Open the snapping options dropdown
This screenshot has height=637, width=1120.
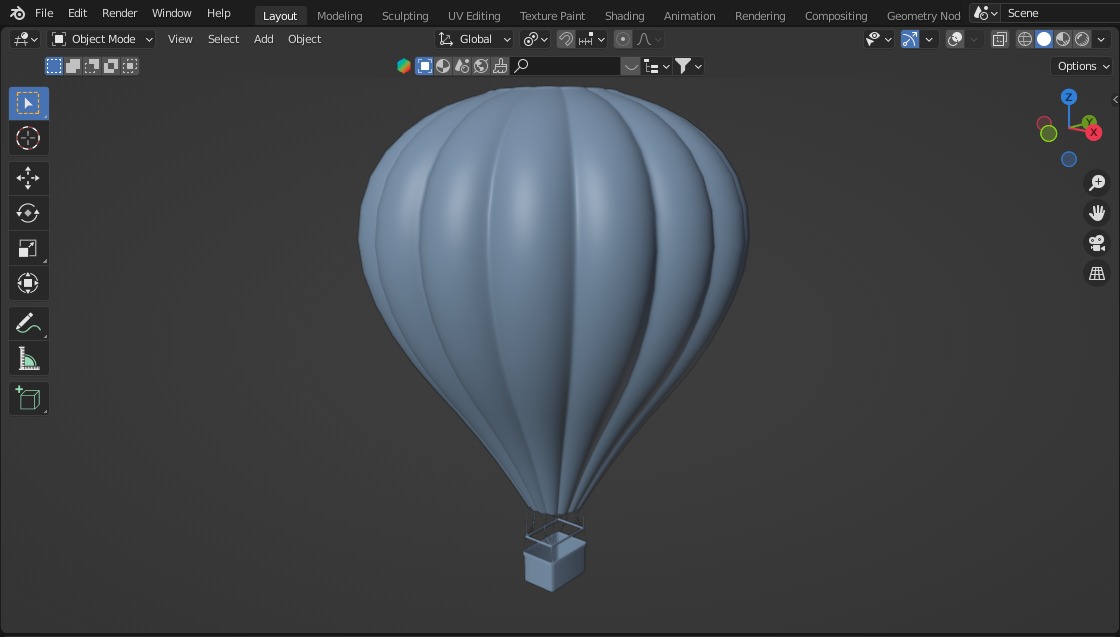(591, 39)
